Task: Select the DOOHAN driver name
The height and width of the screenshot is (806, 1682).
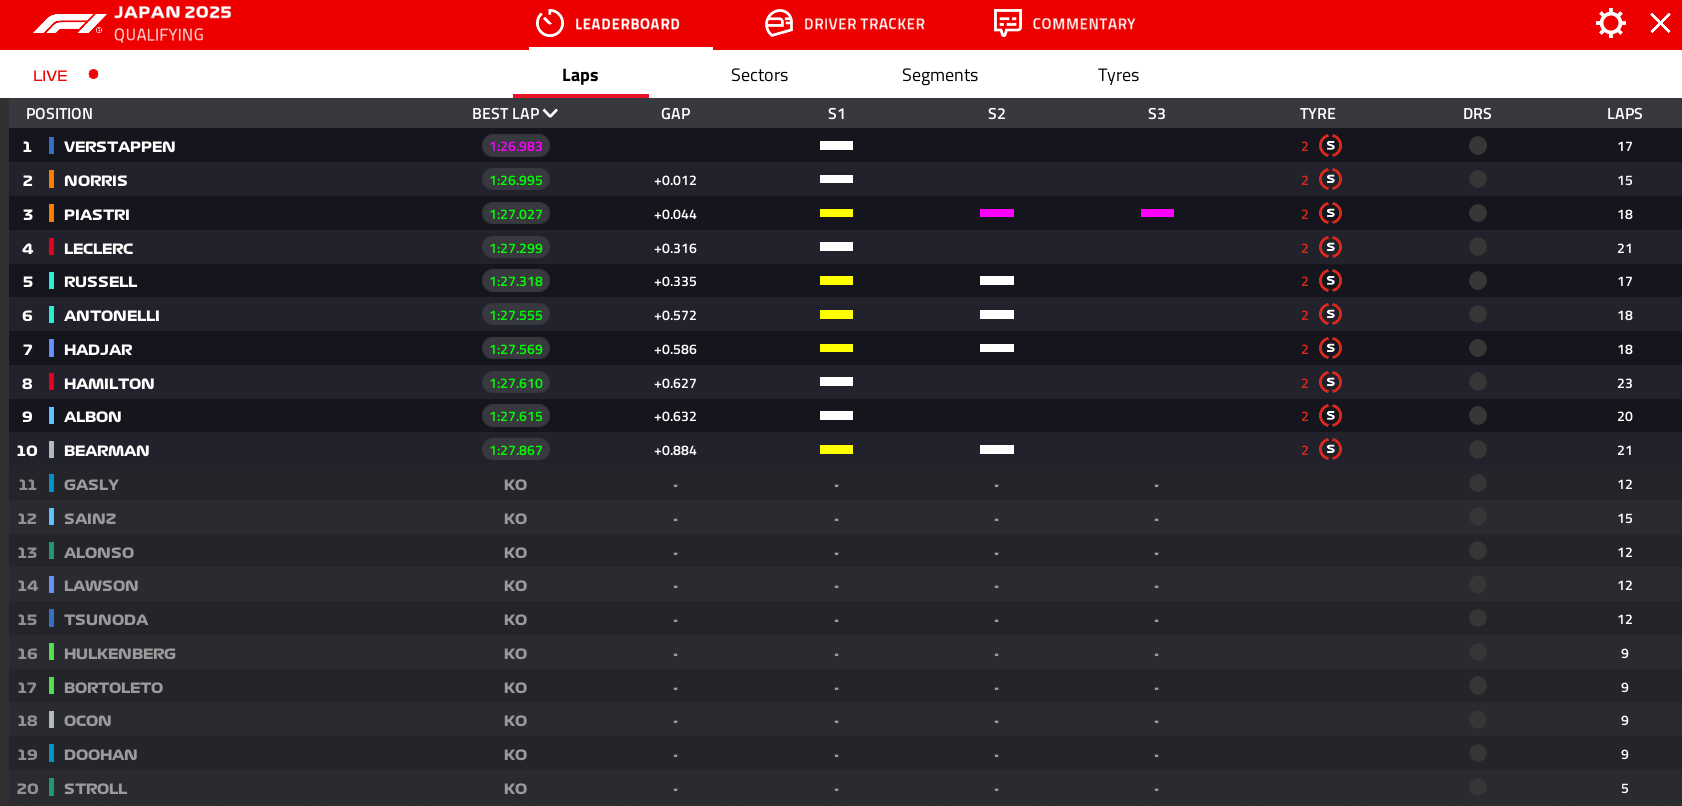Action: click(100, 754)
